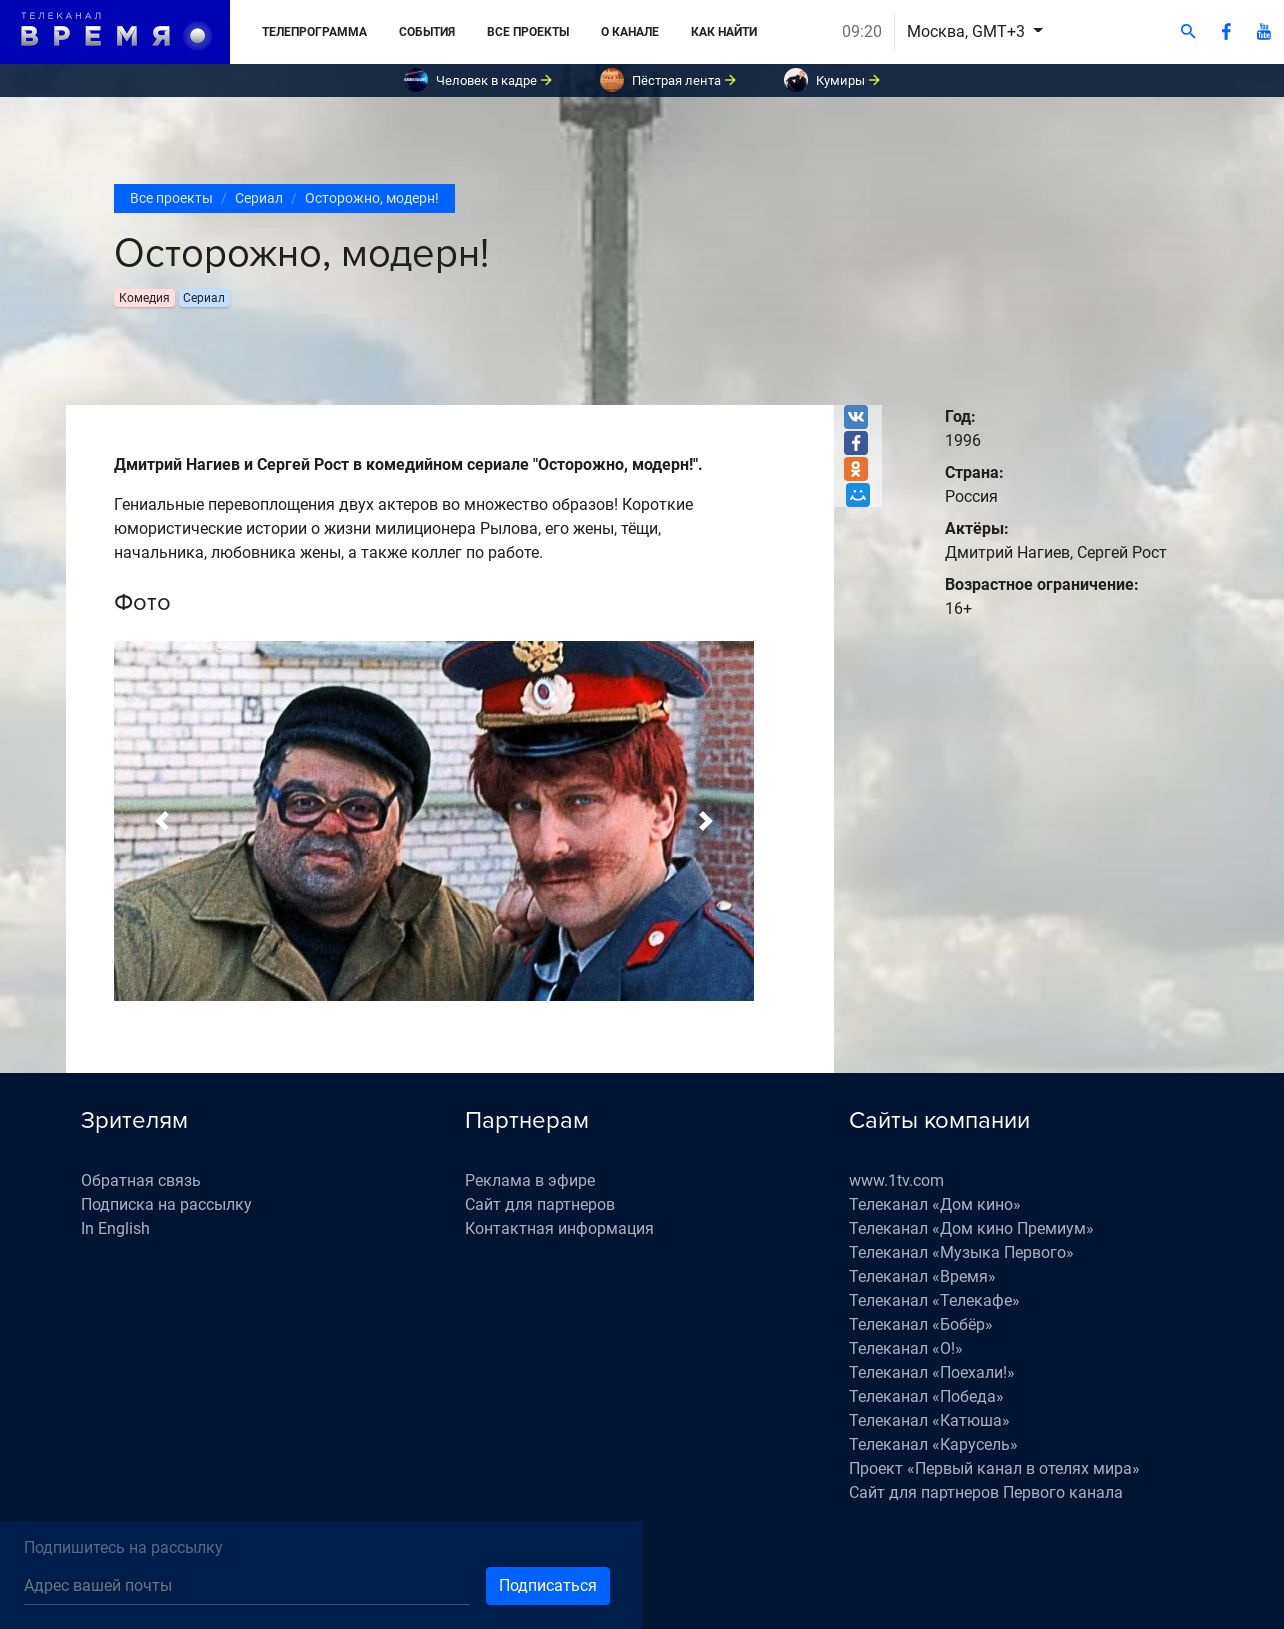
Task: Click the Кумиры round thumbnail
Action: (796, 80)
